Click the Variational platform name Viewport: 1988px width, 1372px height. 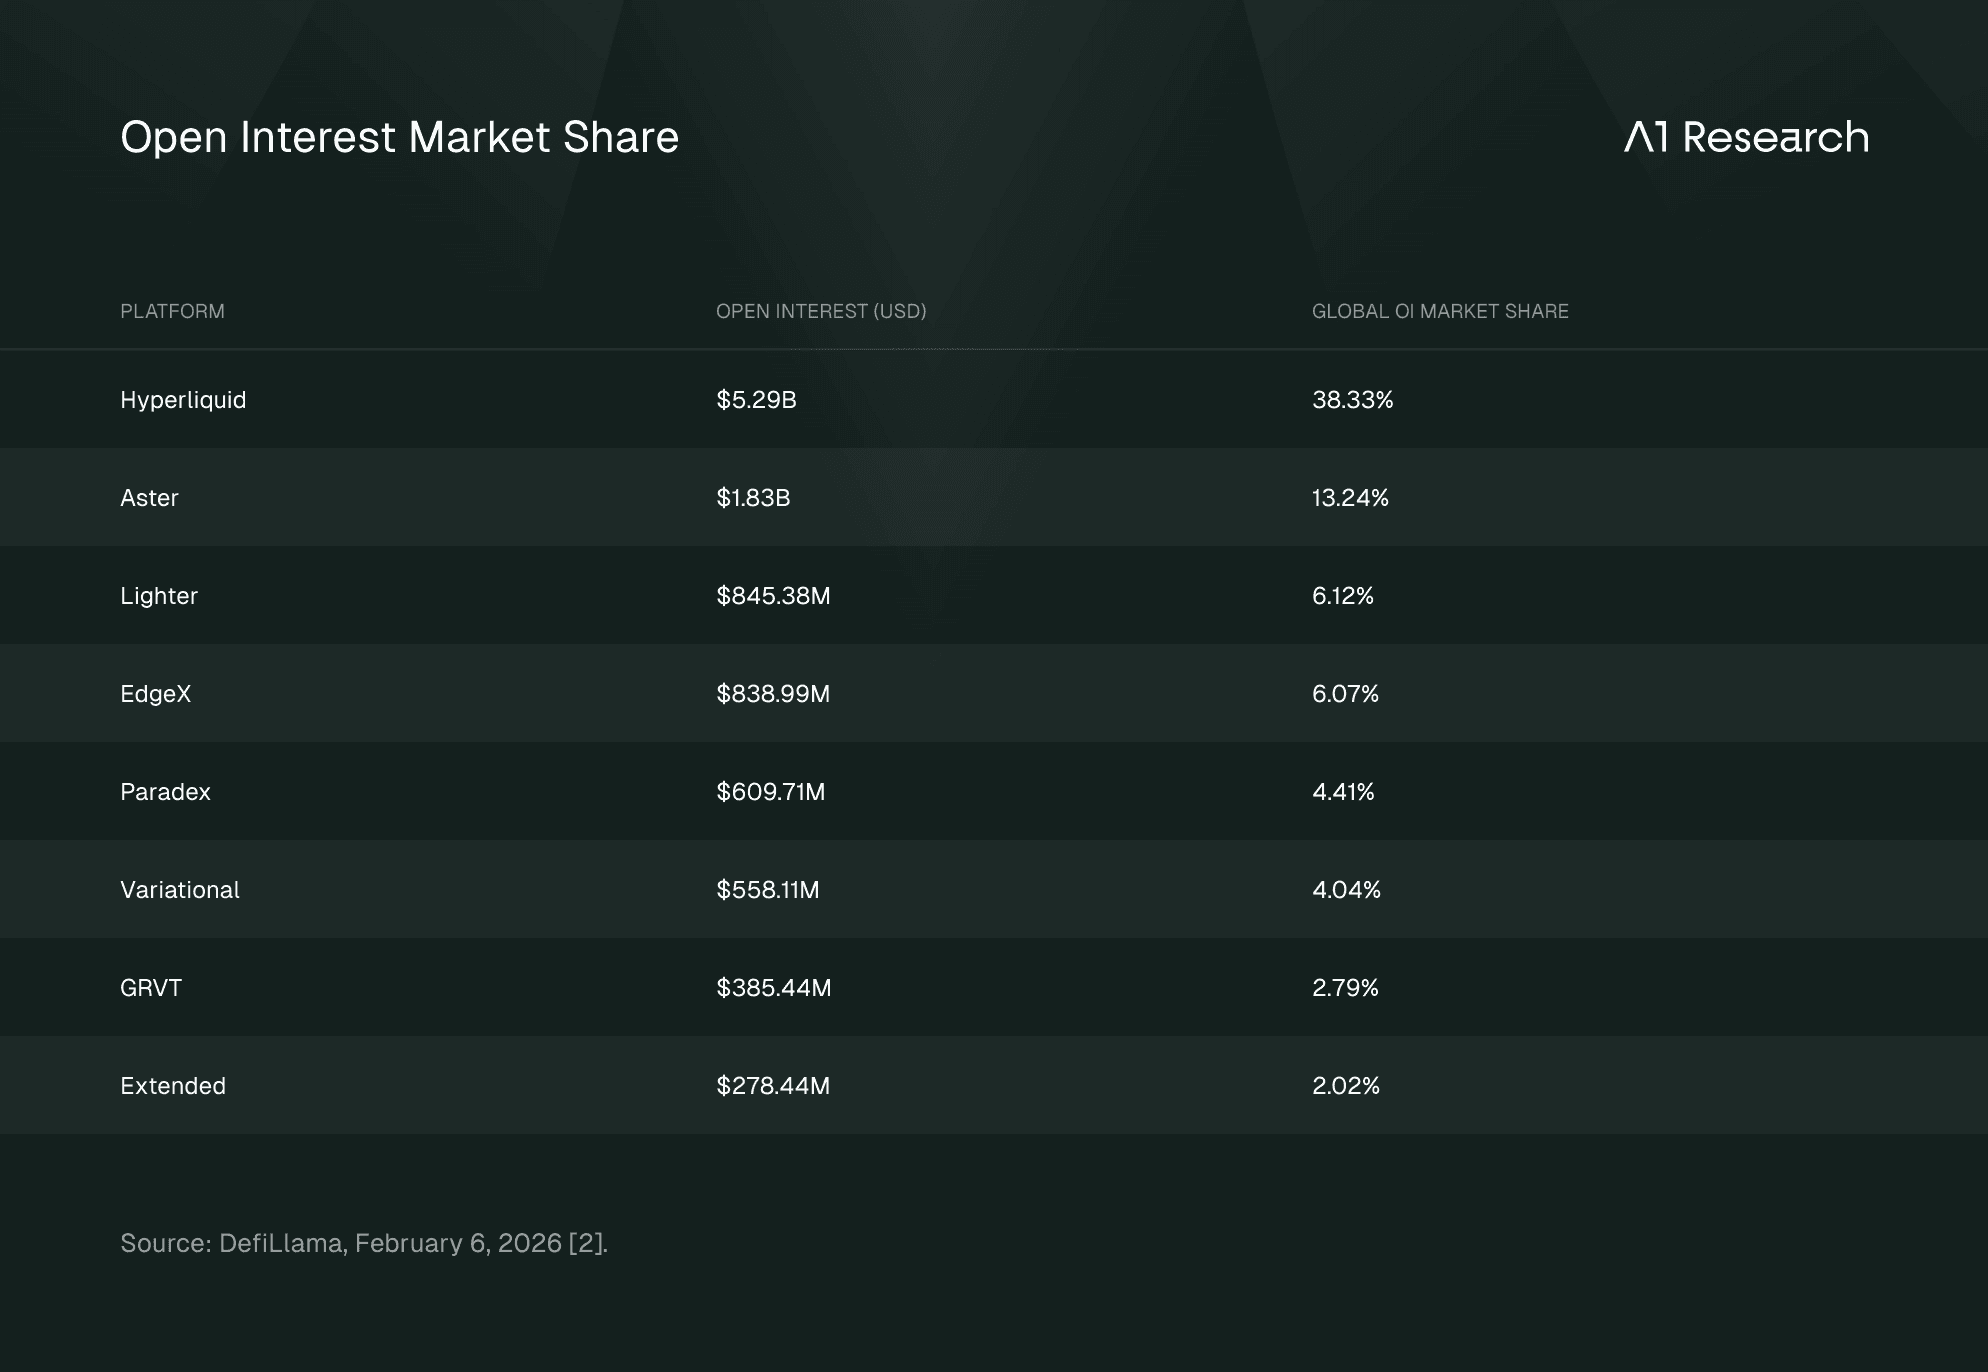click(x=180, y=890)
